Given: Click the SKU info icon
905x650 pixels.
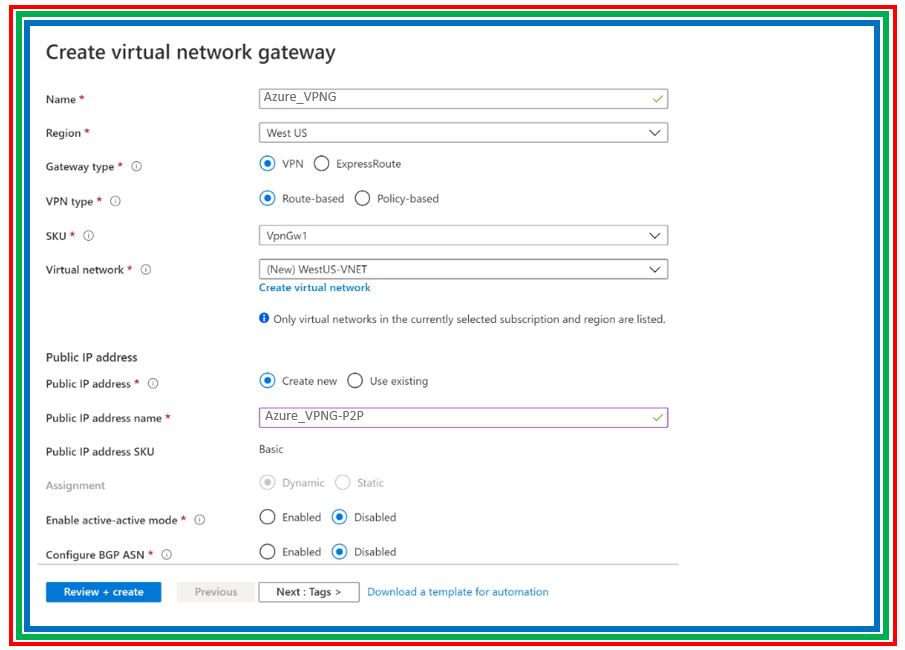Looking at the screenshot, I should tap(89, 236).
